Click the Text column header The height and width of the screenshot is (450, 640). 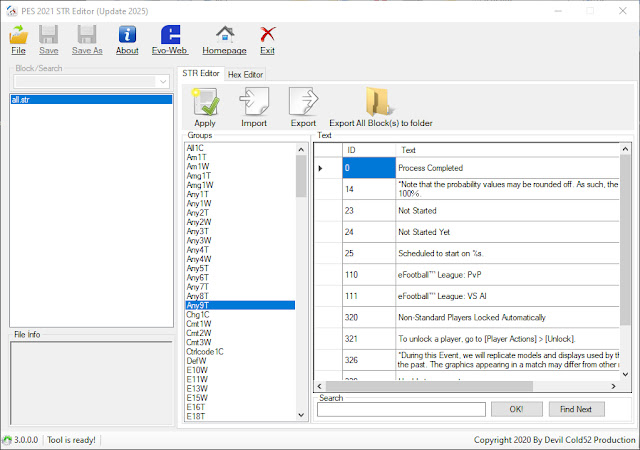[508, 150]
